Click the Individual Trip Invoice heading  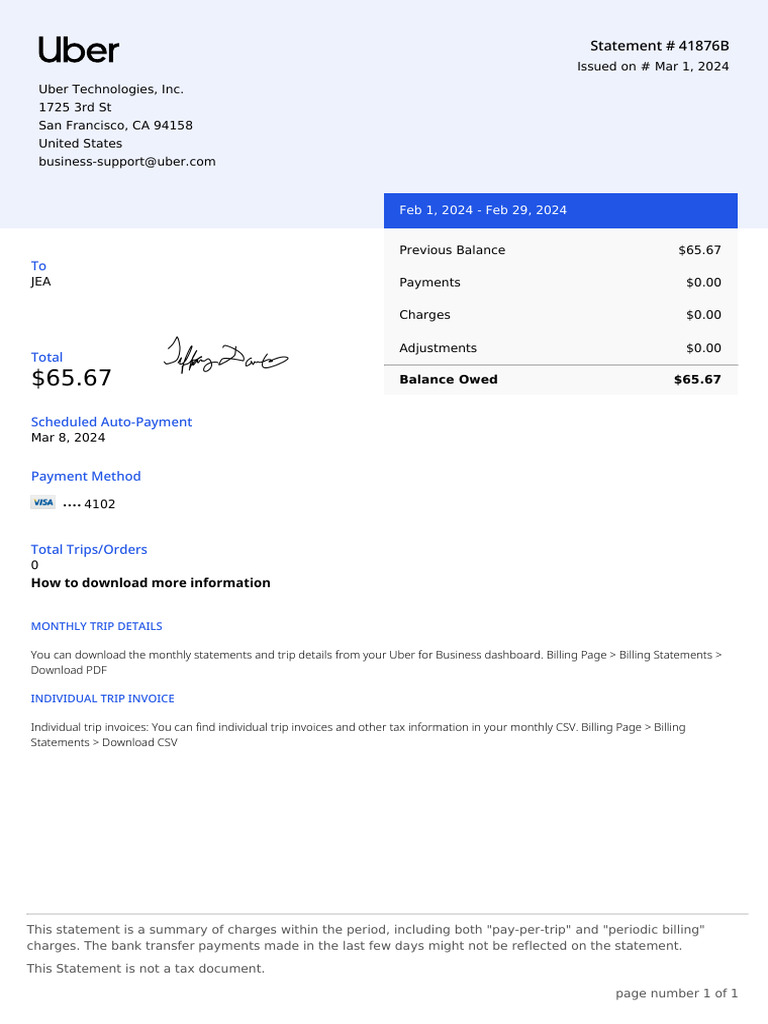pyautogui.click(x=102, y=698)
